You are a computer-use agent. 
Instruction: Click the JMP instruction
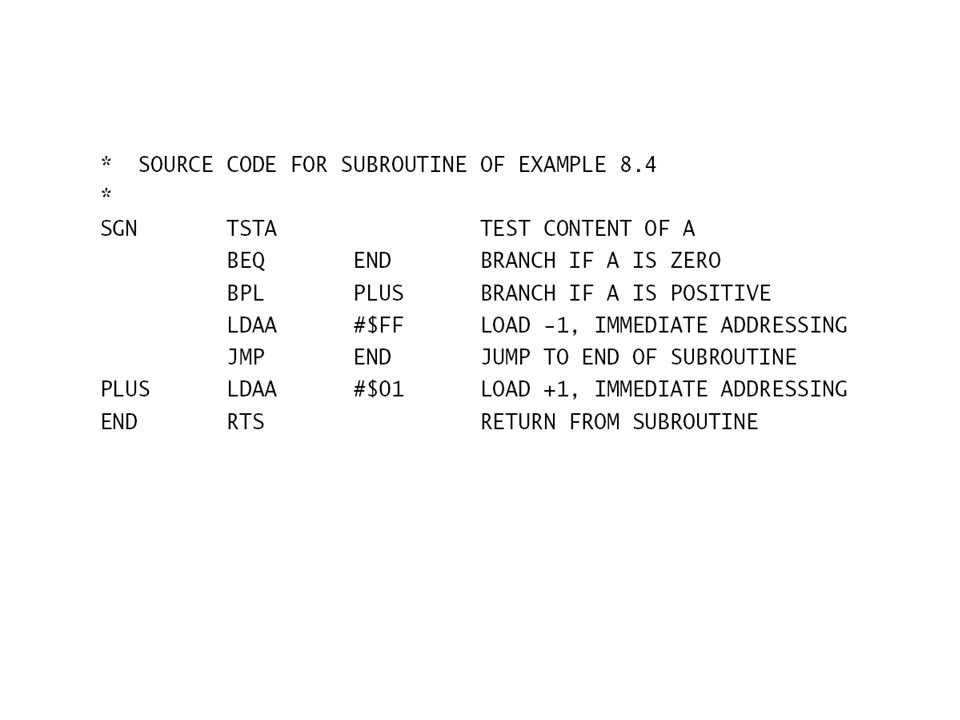[x=246, y=358]
